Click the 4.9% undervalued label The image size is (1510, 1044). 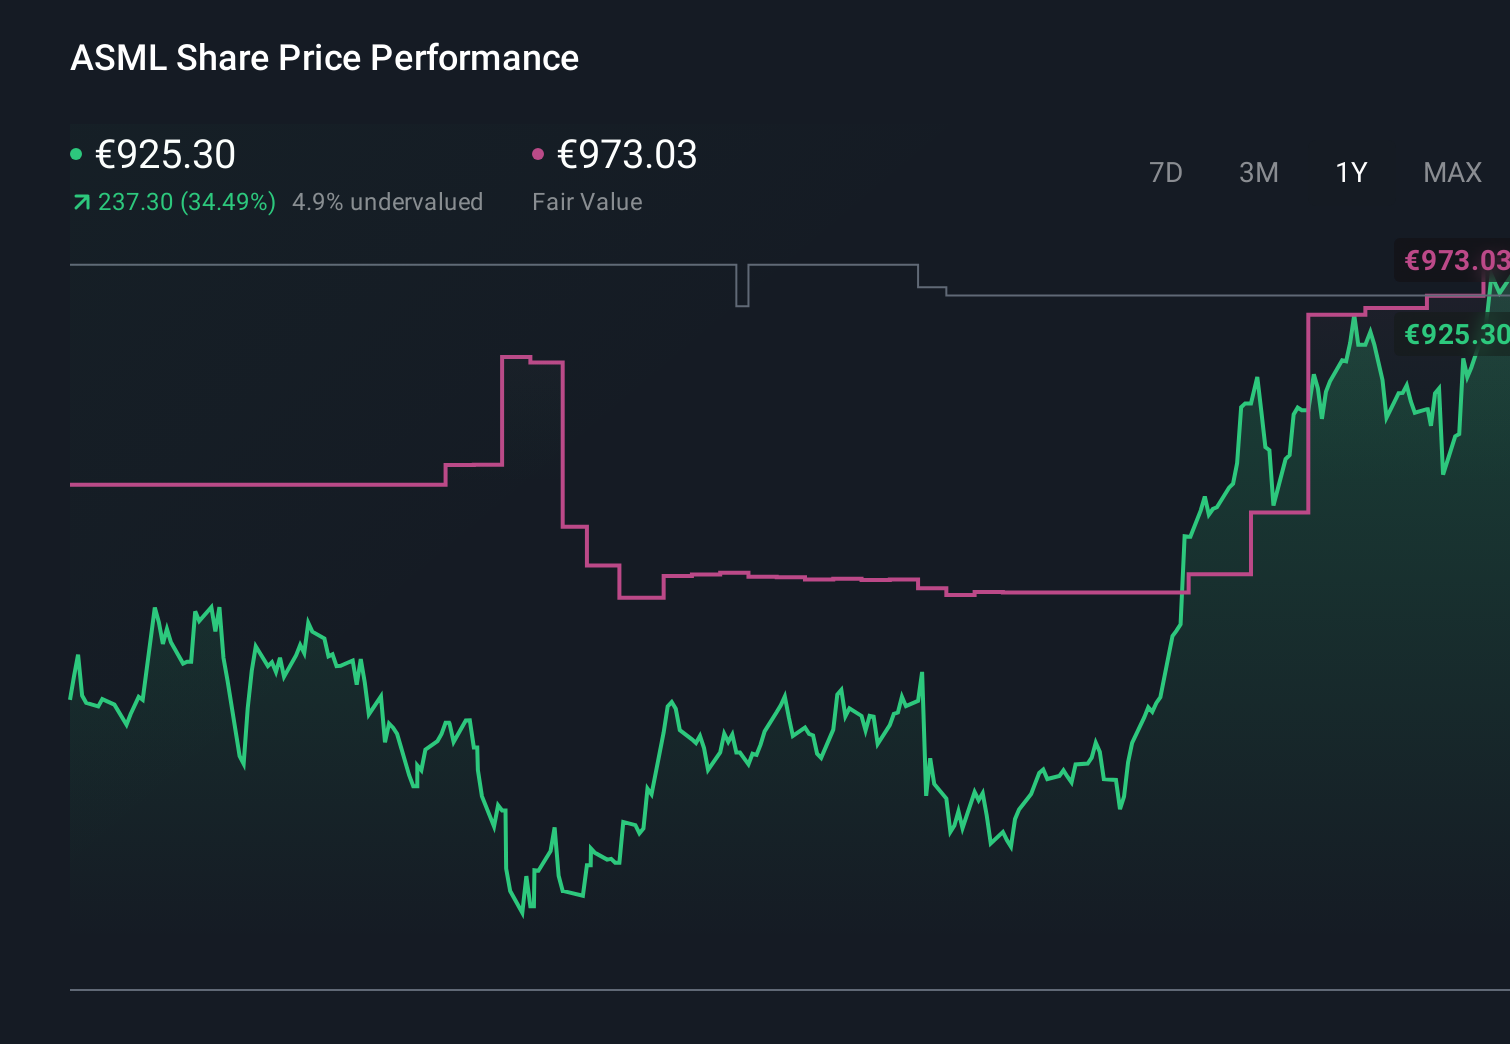(388, 201)
